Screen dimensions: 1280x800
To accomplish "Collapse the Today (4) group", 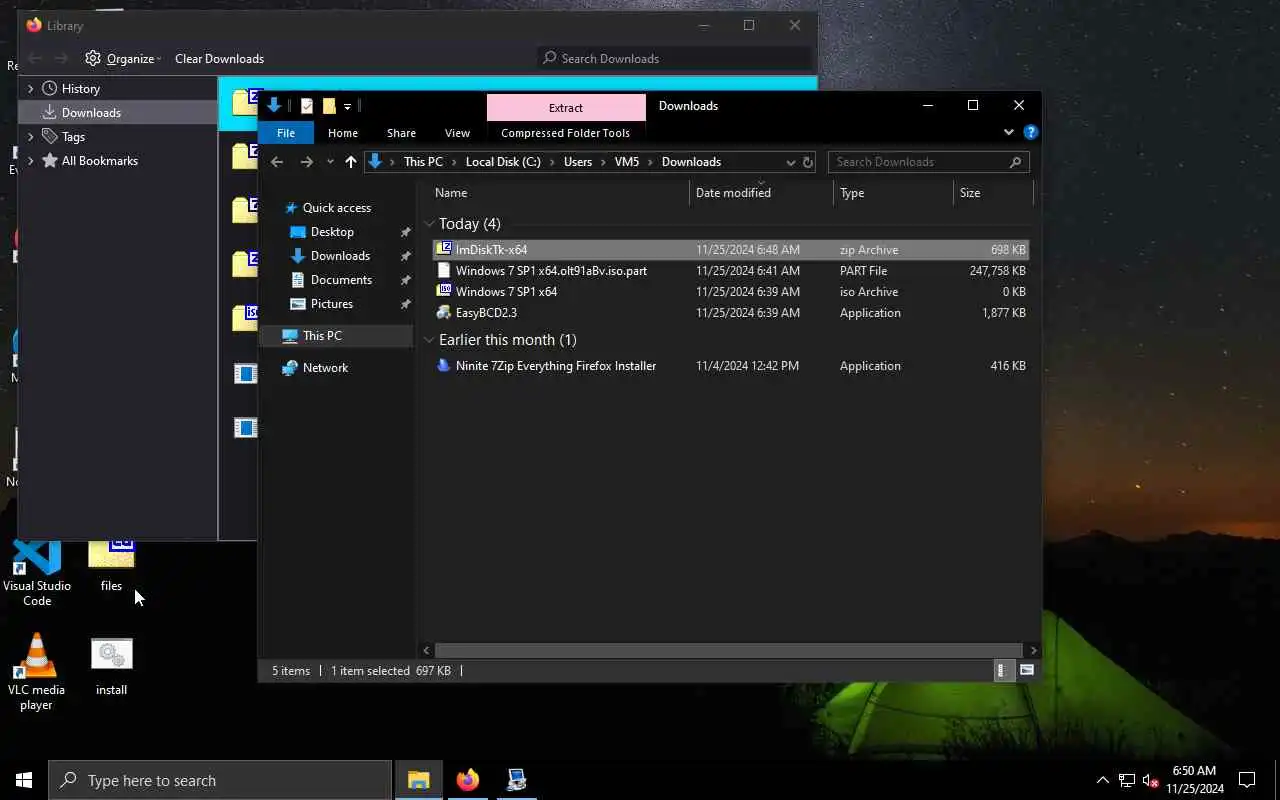I will pyautogui.click(x=429, y=224).
